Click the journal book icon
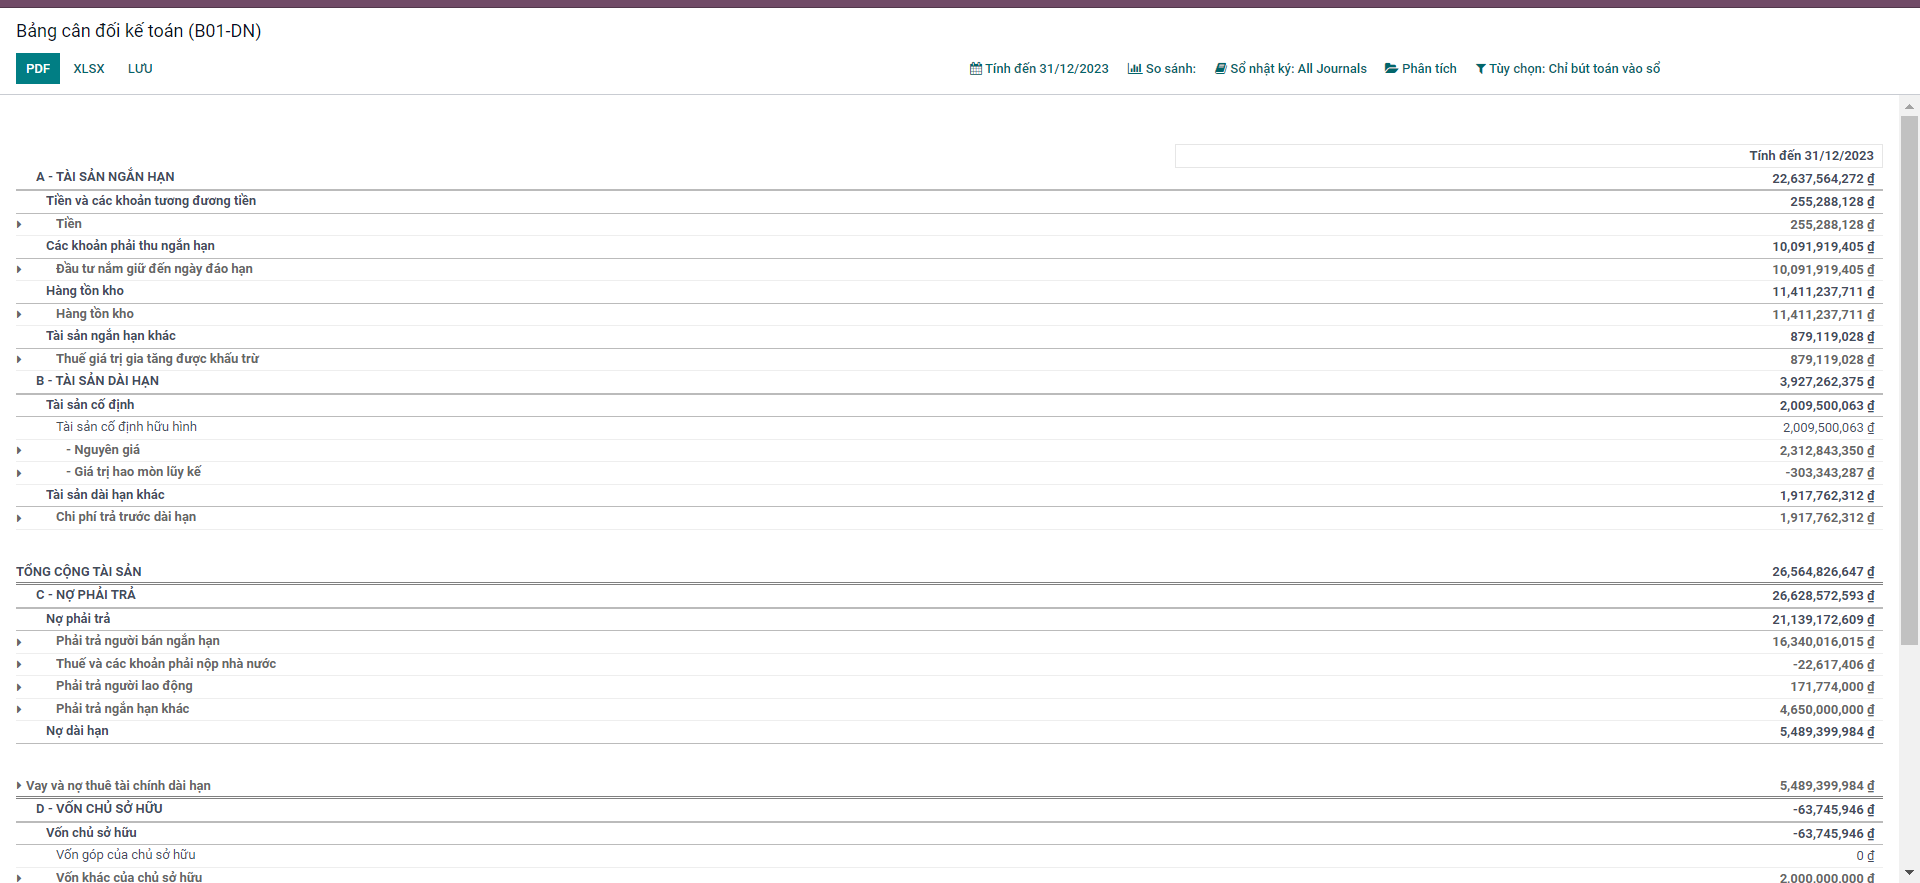This screenshot has height=883, width=1920. click(1220, 69)
